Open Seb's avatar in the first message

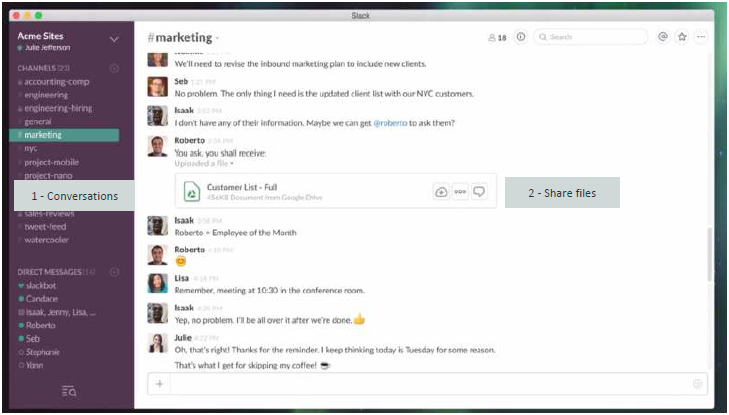(x=157, y=86)
